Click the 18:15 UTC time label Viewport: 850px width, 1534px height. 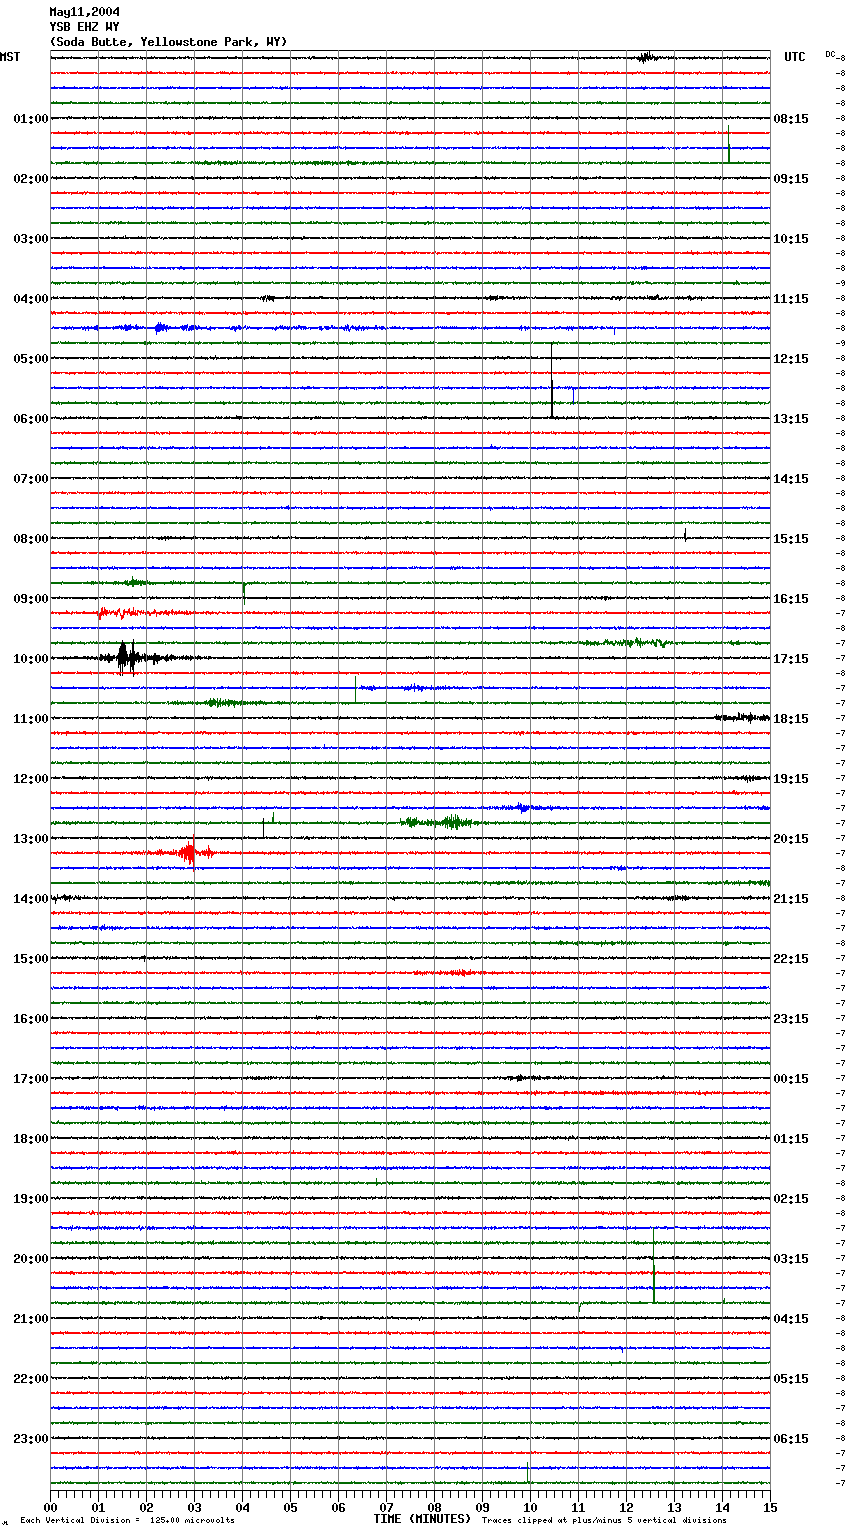pyautogui.click(x=791, y=719)
